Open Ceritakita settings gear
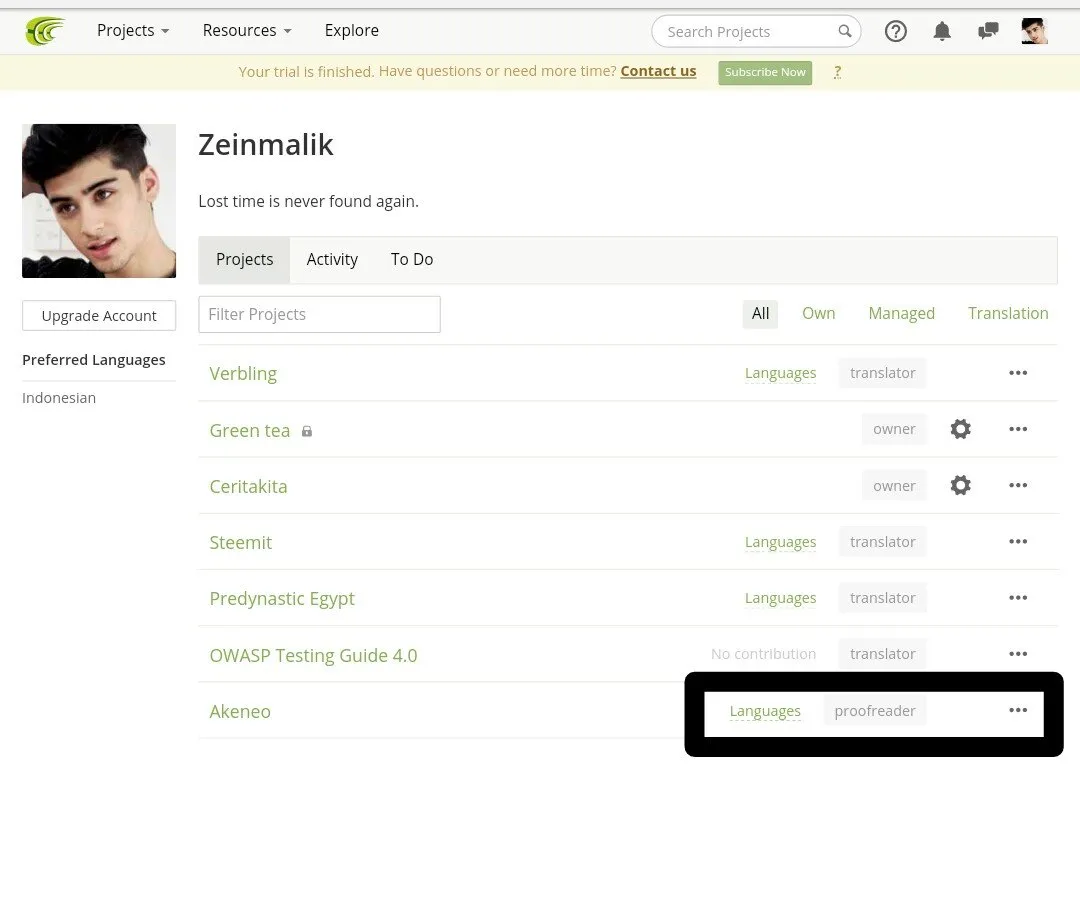This screenshot has width=1080, height=916. click(x=960, y=486)
